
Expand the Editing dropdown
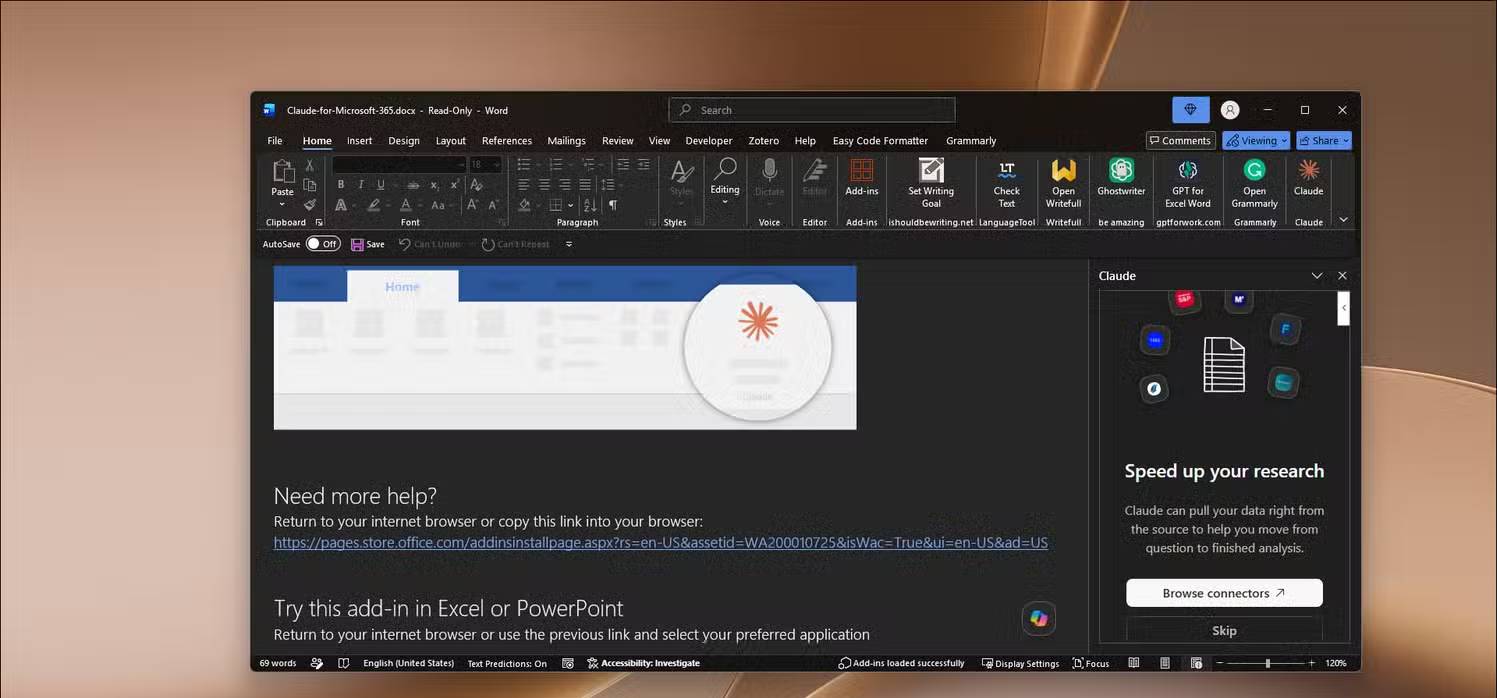pyautogui.click(x=725, y=180)
